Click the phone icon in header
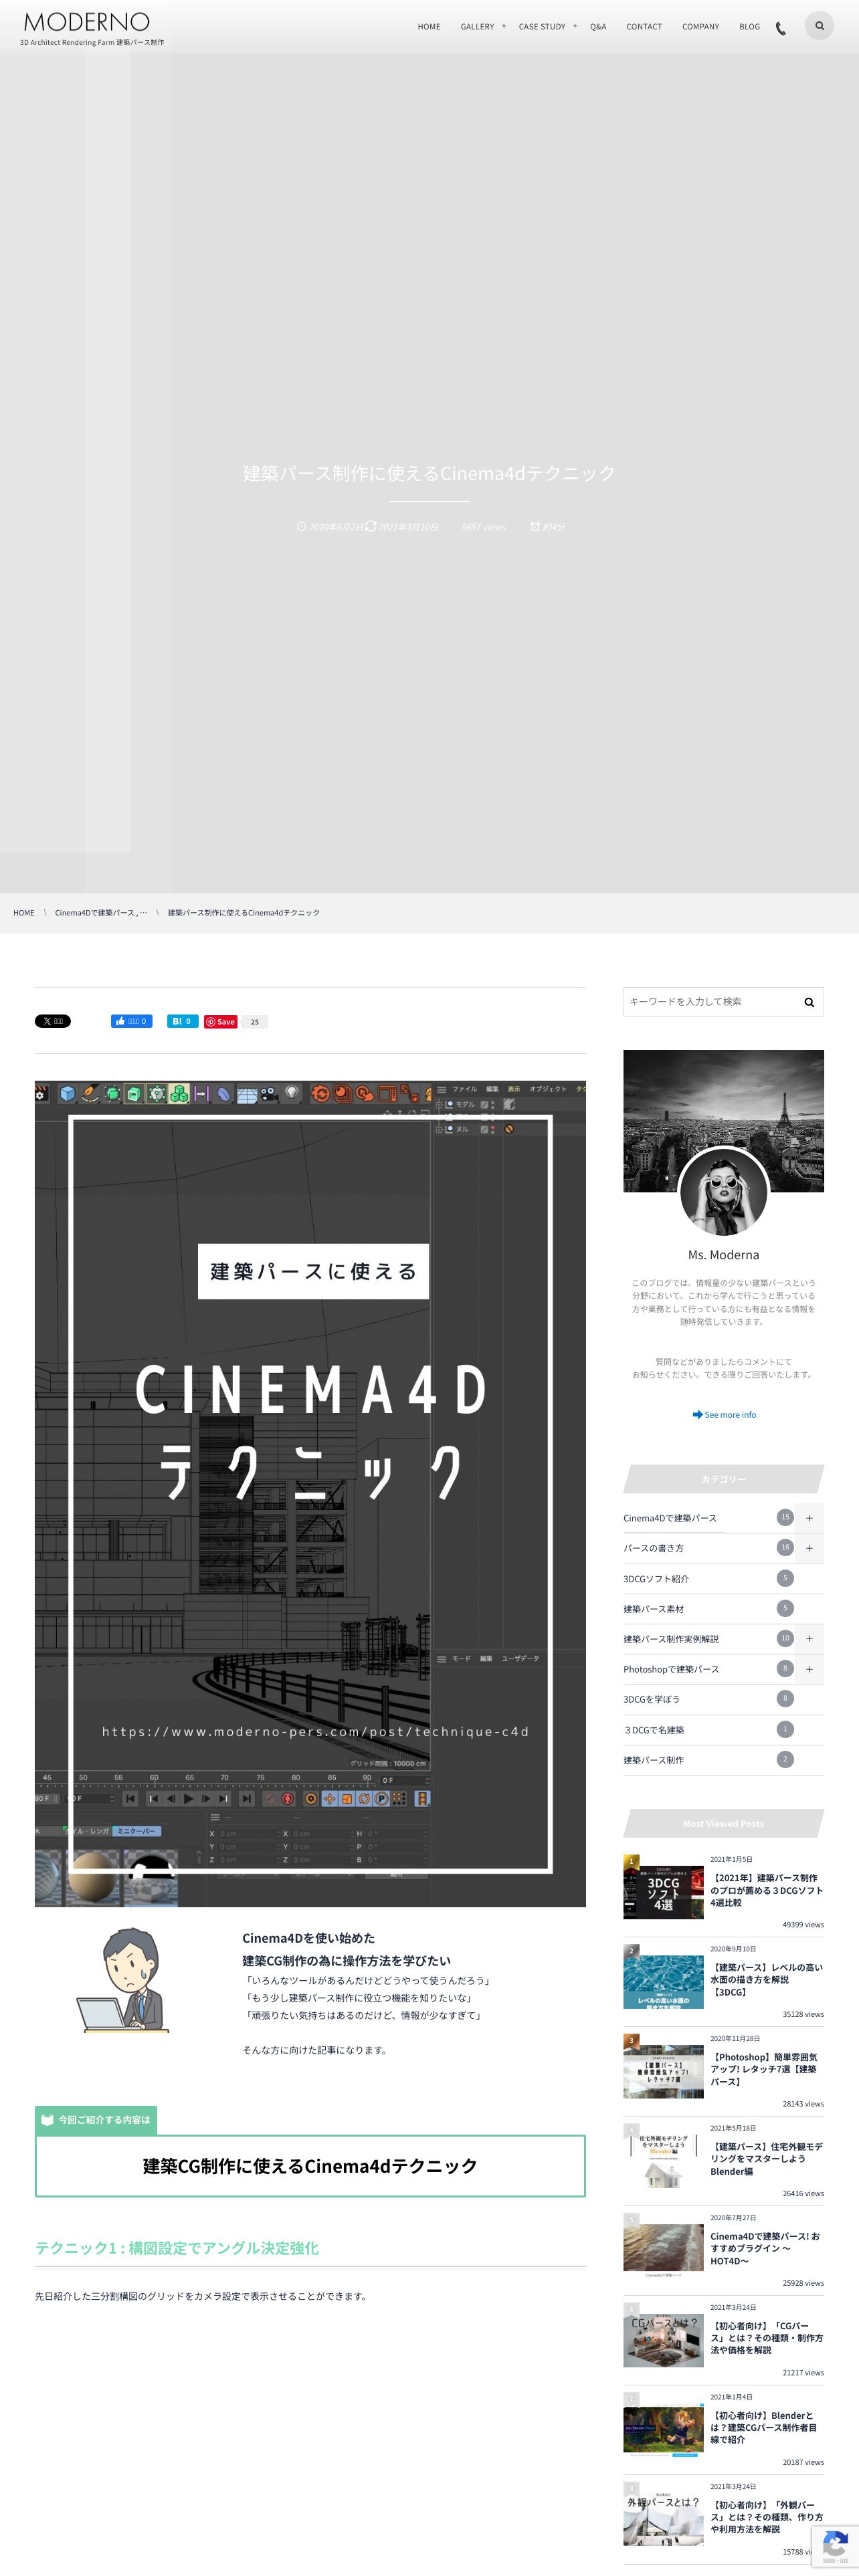This screenshot has height=2576, width=859. coord(781,28)
